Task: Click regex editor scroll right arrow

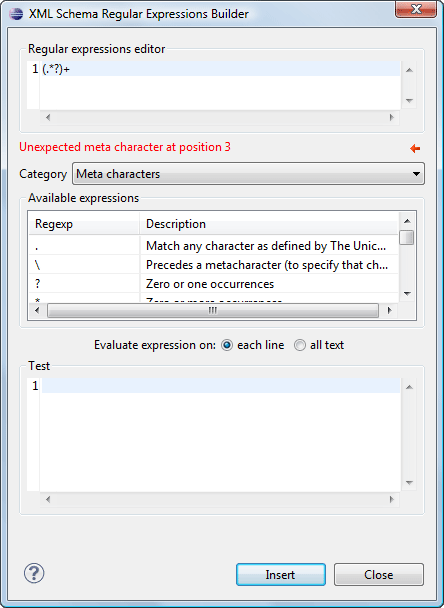Action: 391,117
